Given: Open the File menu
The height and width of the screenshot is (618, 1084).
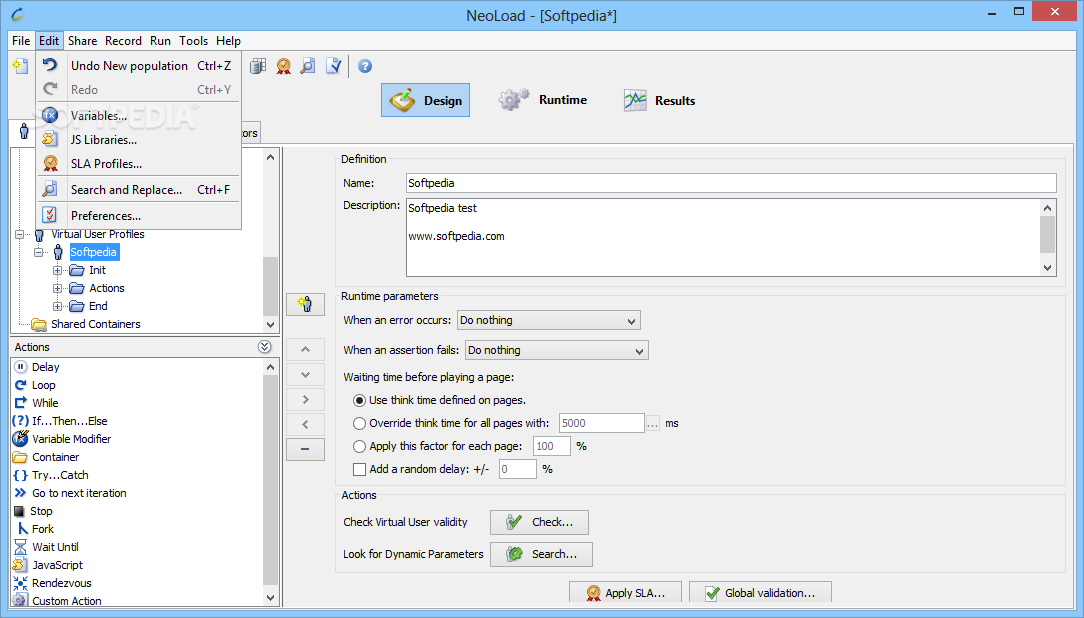Looking at the screenshot, I should [21, 41].
